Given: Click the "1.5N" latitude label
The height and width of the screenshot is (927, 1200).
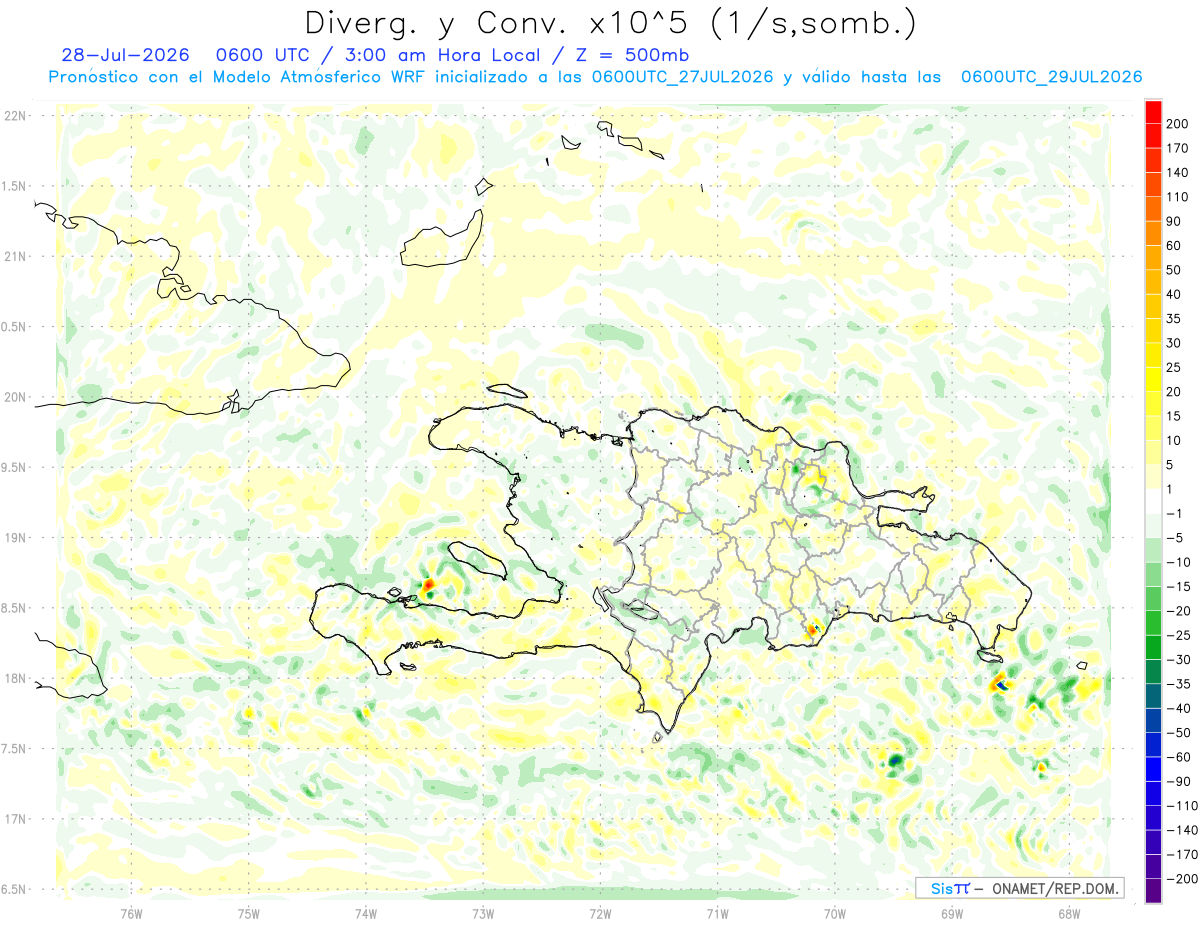Looking at the screenshot, I should click(x=15, y=186).
